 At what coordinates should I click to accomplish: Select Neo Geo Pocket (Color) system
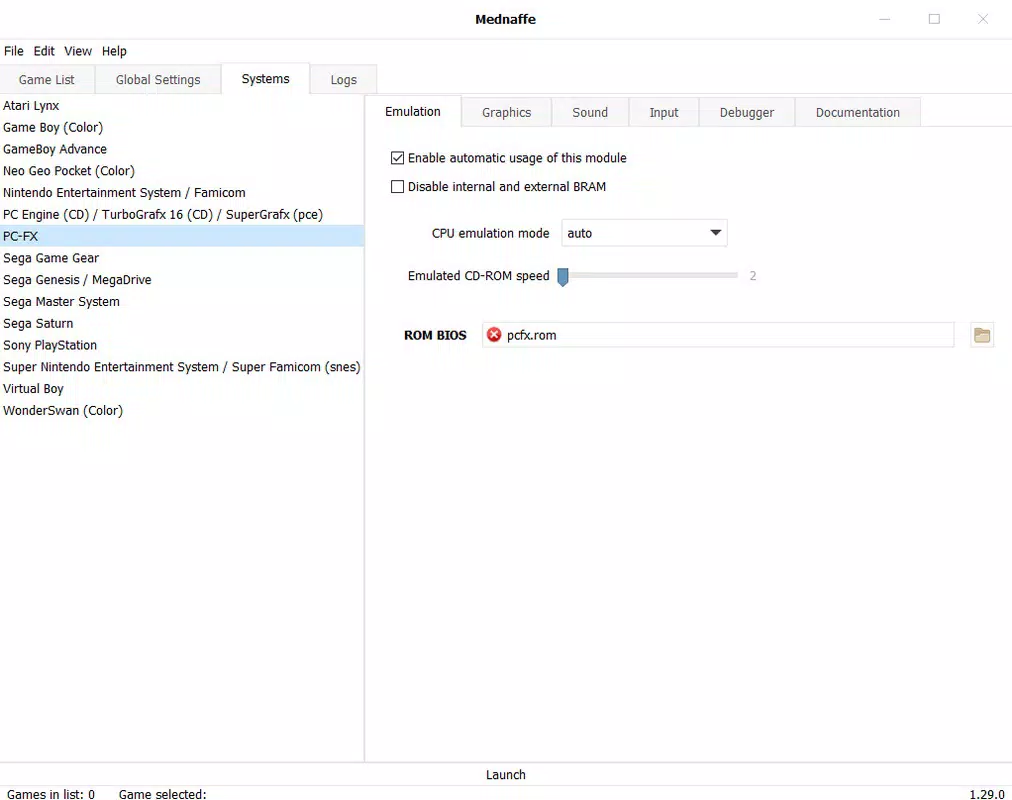(x=182, y=171)
